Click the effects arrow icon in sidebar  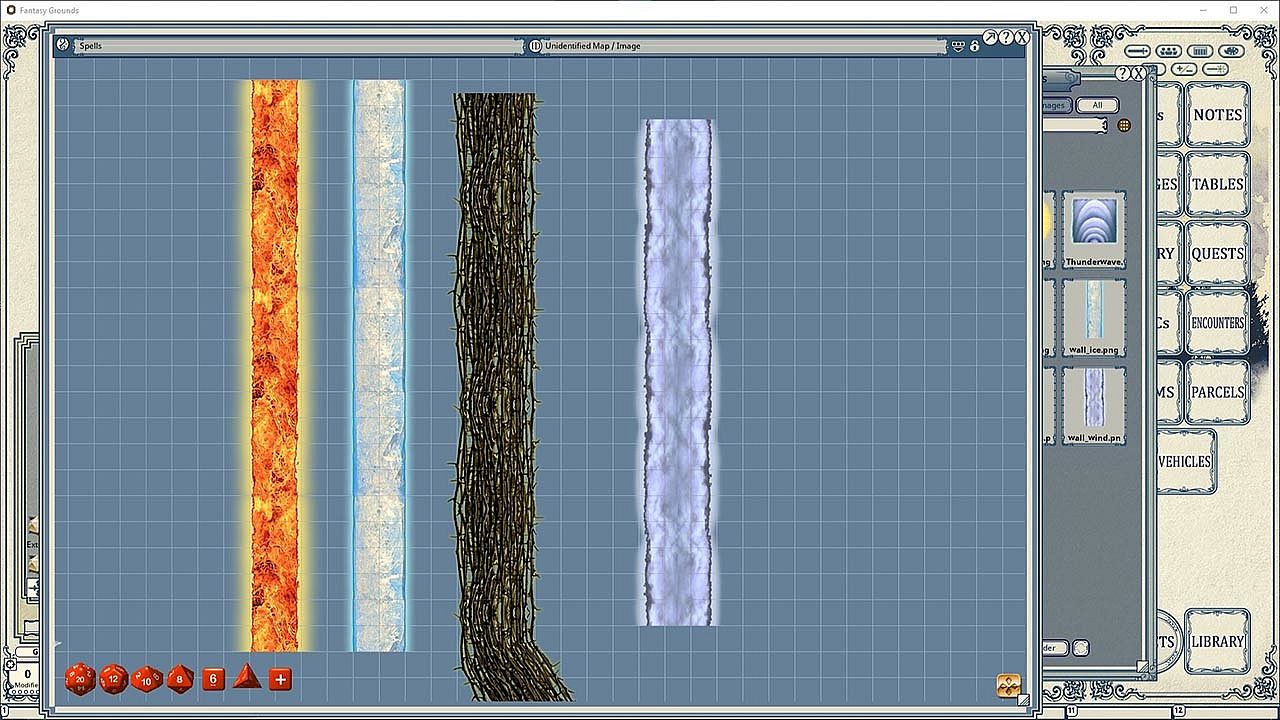click(x=1216, y=69)
